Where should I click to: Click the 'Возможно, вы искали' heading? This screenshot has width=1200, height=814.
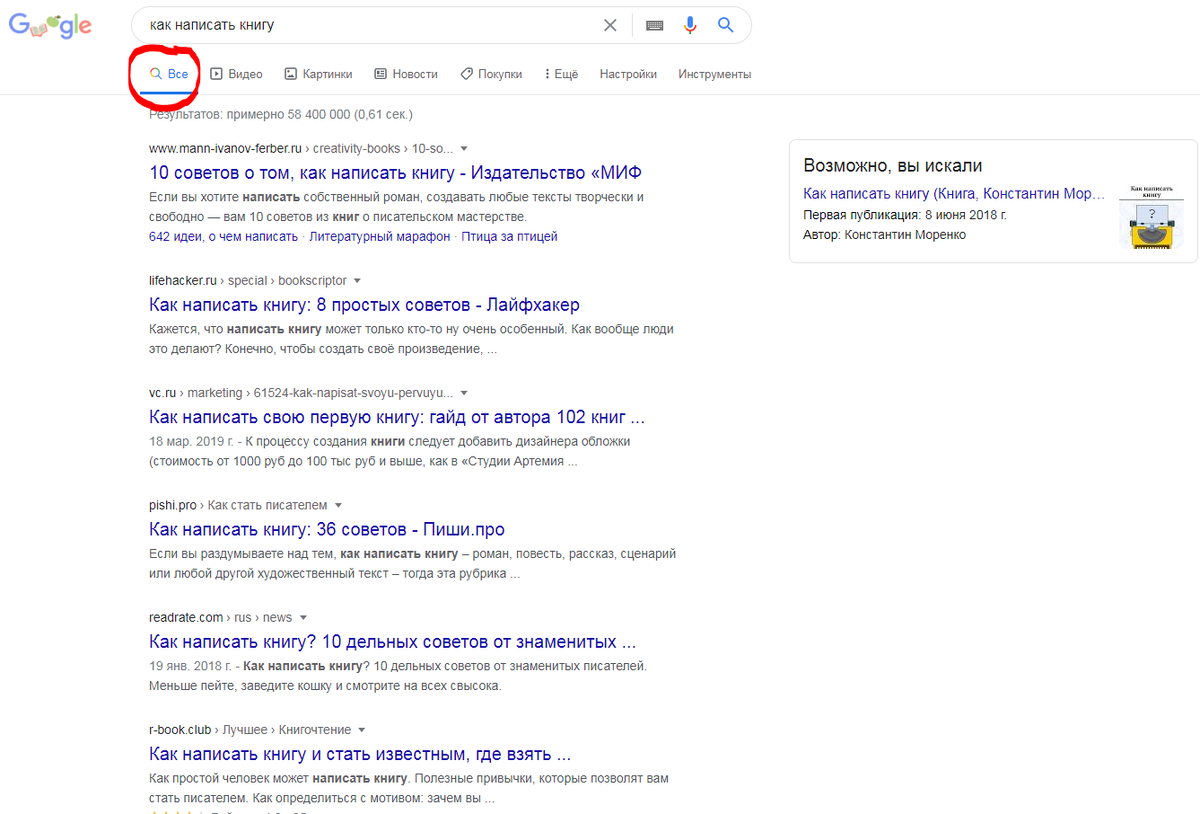[x=893, y=166]
